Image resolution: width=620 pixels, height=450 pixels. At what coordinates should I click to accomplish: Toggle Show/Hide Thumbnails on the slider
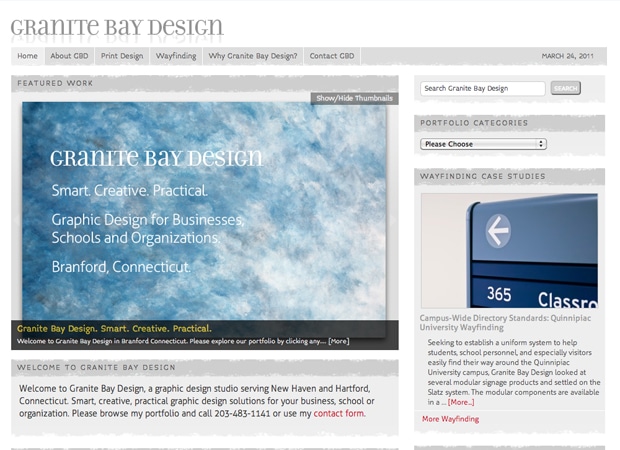tap(354, 98)
